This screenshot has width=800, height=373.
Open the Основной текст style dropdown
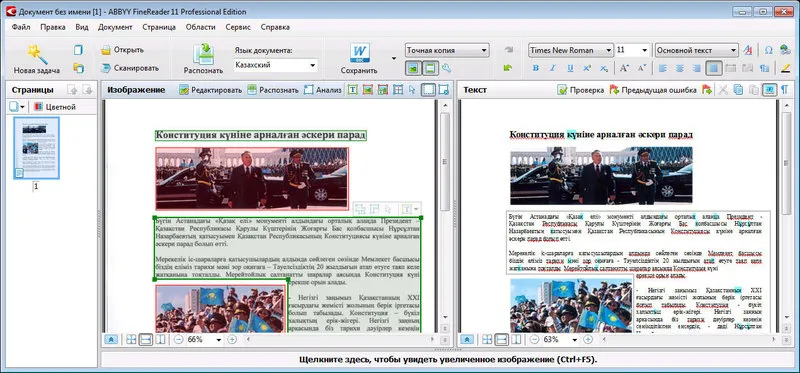point(734,51)
